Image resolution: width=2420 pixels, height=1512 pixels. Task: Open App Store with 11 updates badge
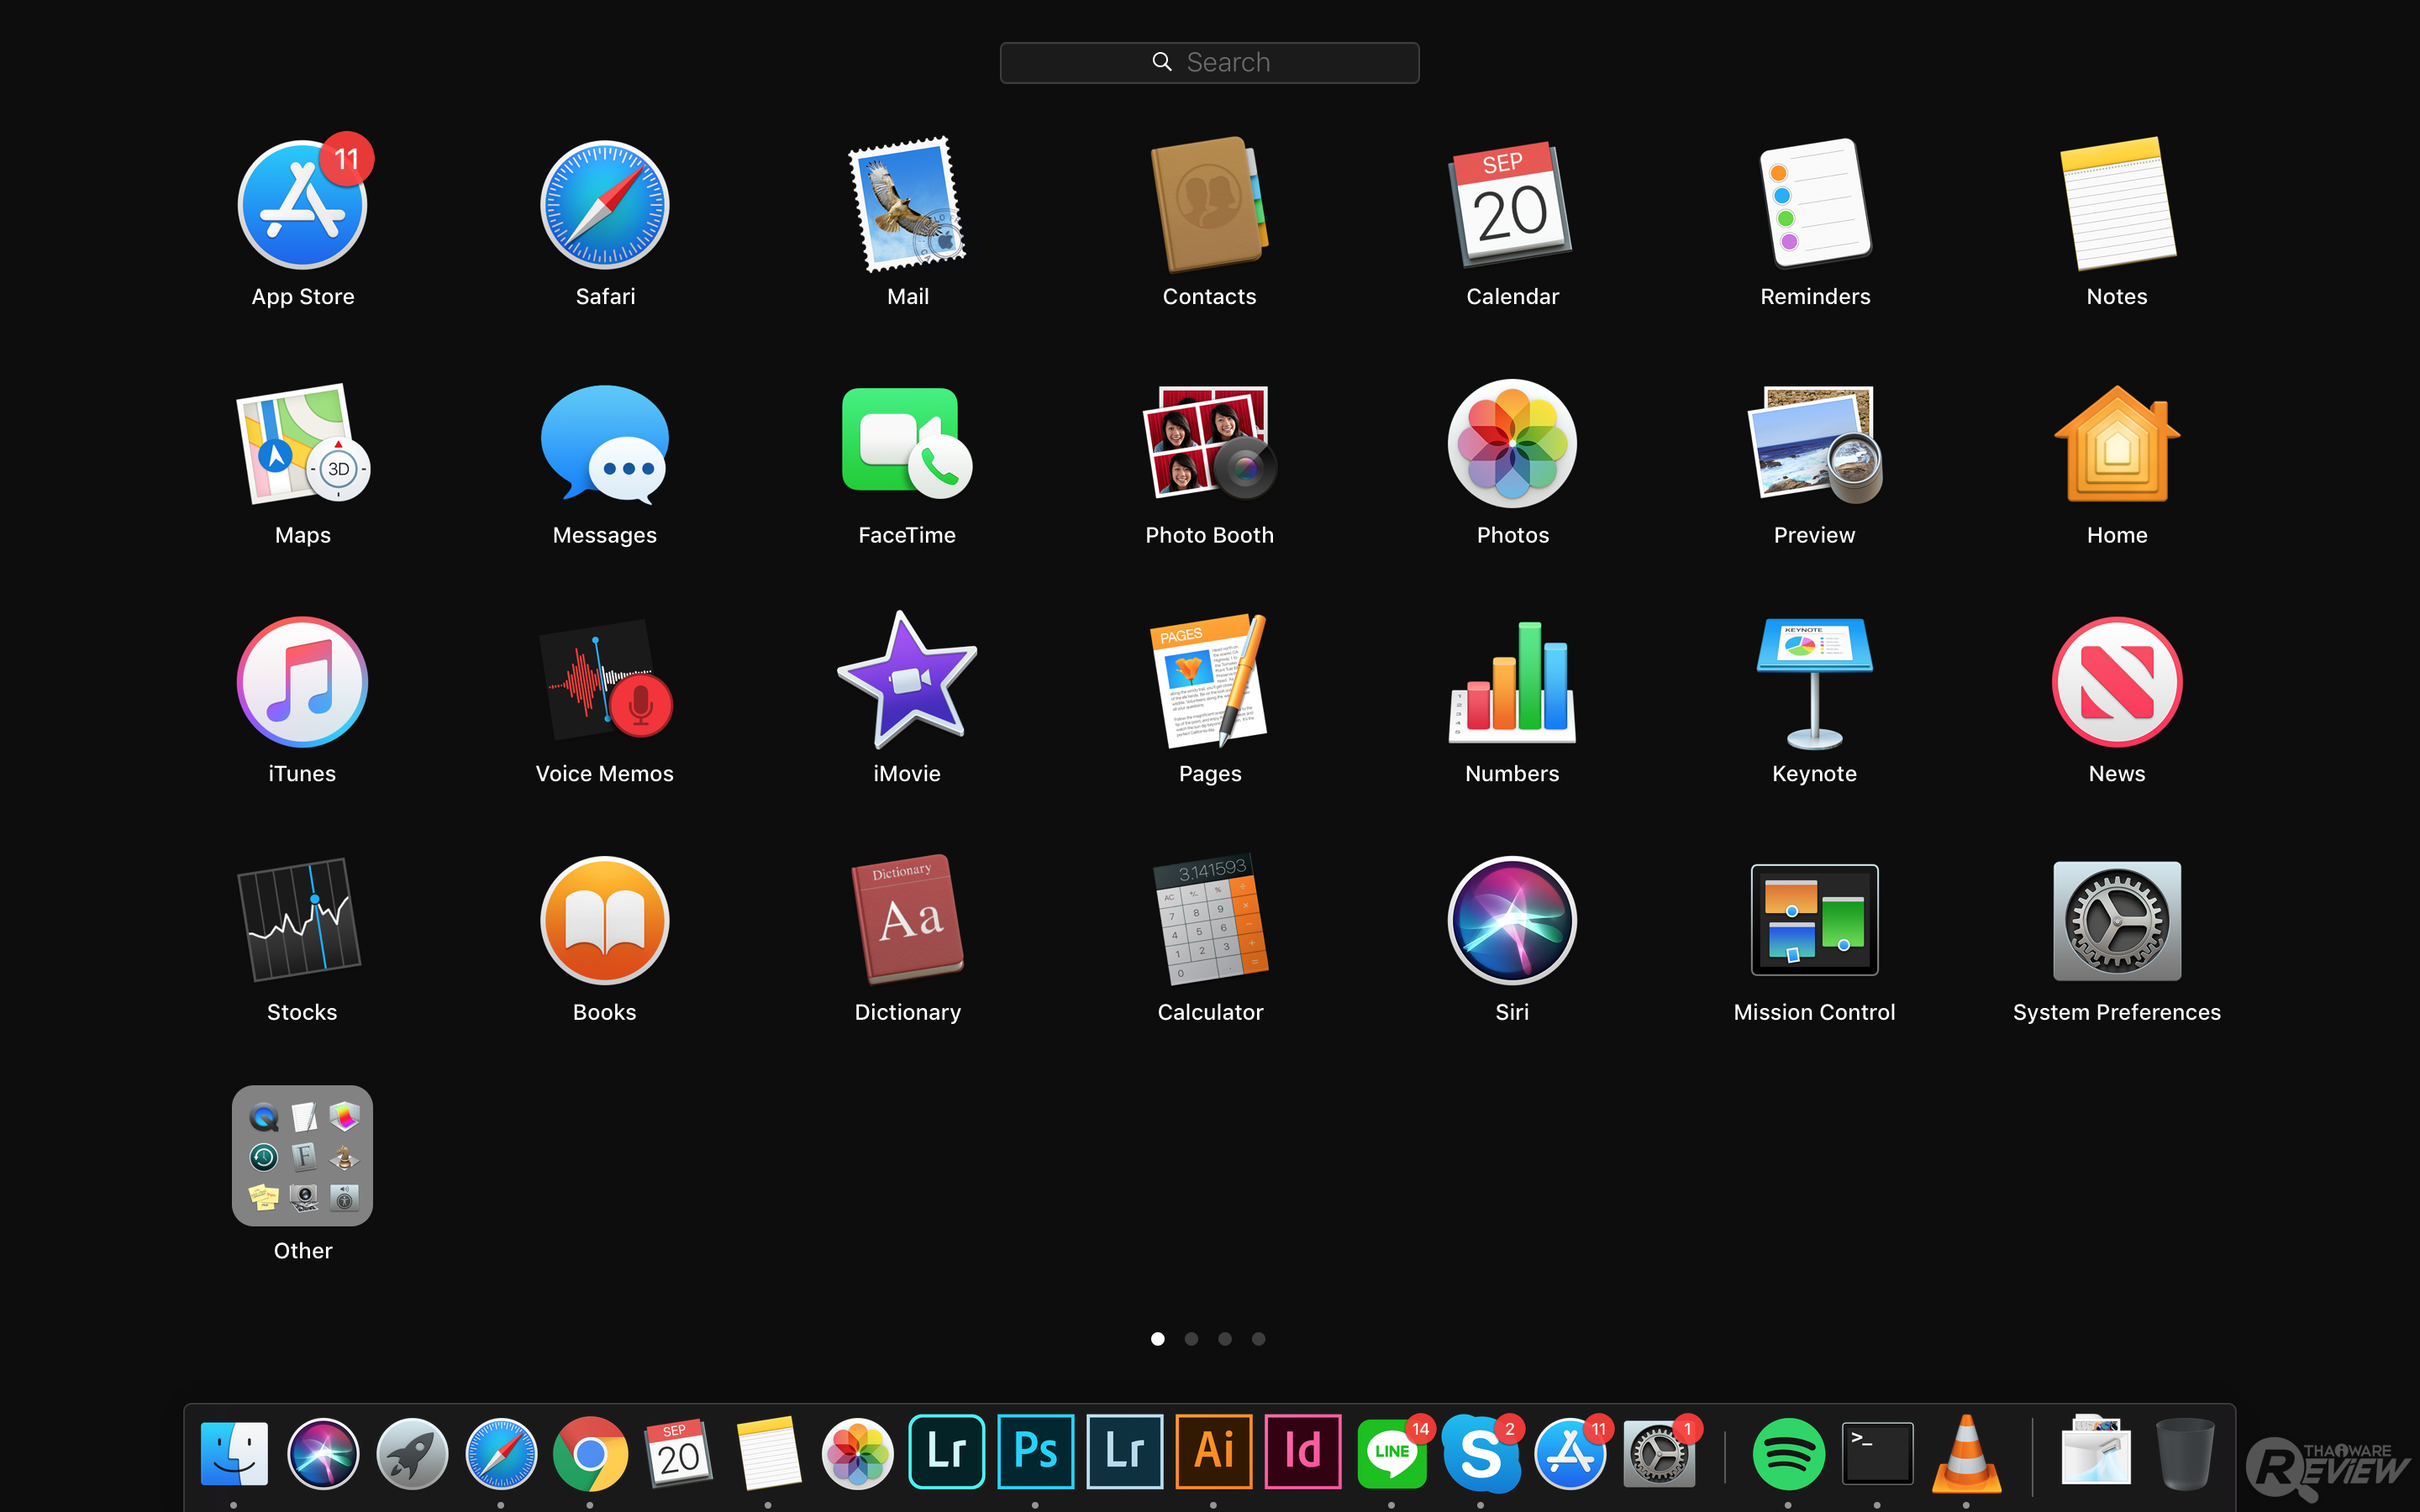coord(302,205)
